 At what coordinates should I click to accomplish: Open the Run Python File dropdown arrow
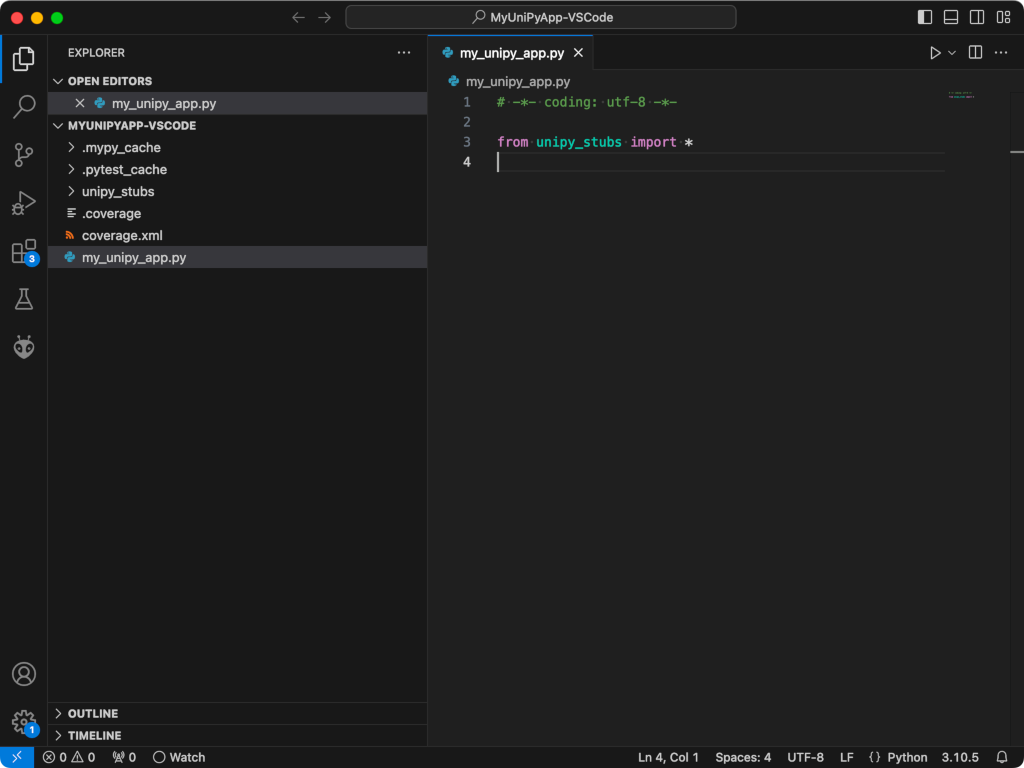(952, 53)
